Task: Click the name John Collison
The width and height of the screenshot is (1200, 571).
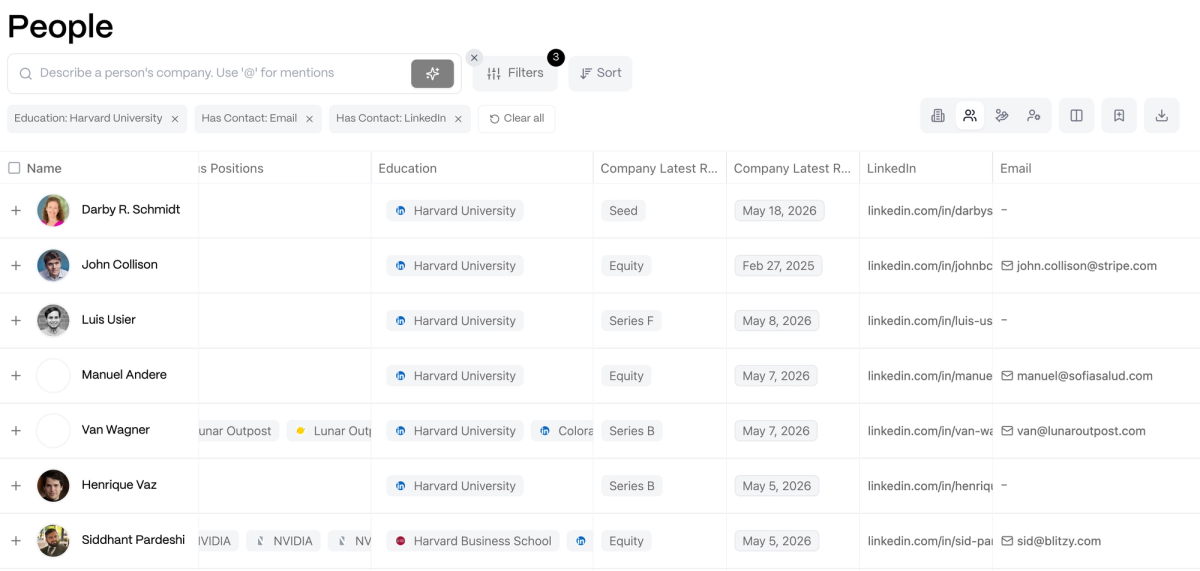Action: point(120,264)
